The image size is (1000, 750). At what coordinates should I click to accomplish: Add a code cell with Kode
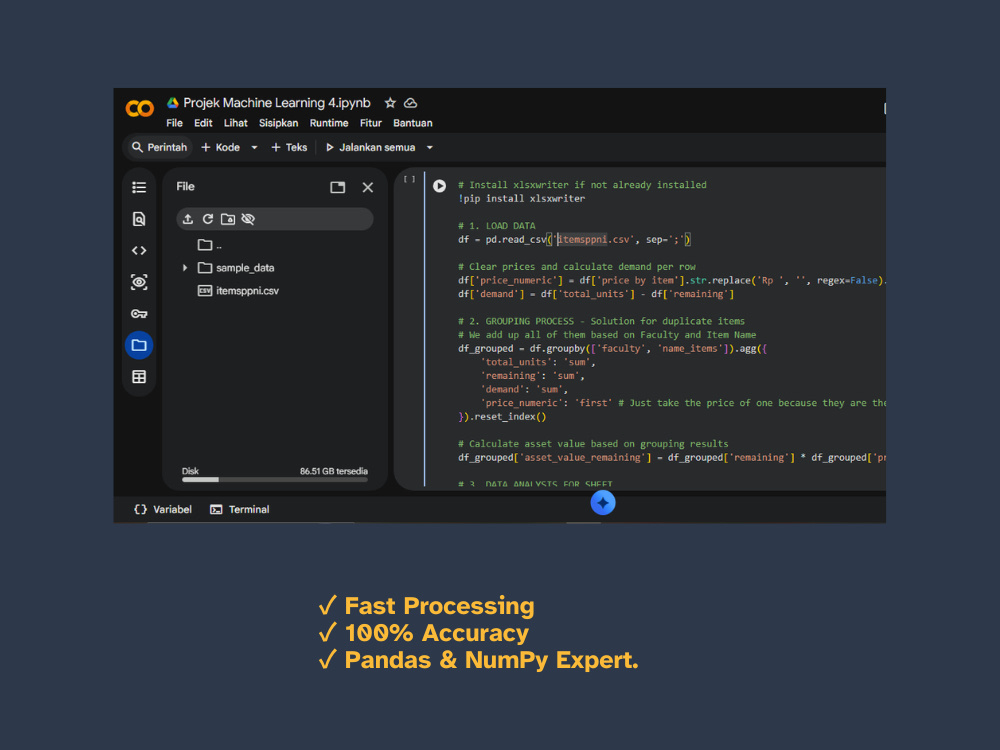221,147
